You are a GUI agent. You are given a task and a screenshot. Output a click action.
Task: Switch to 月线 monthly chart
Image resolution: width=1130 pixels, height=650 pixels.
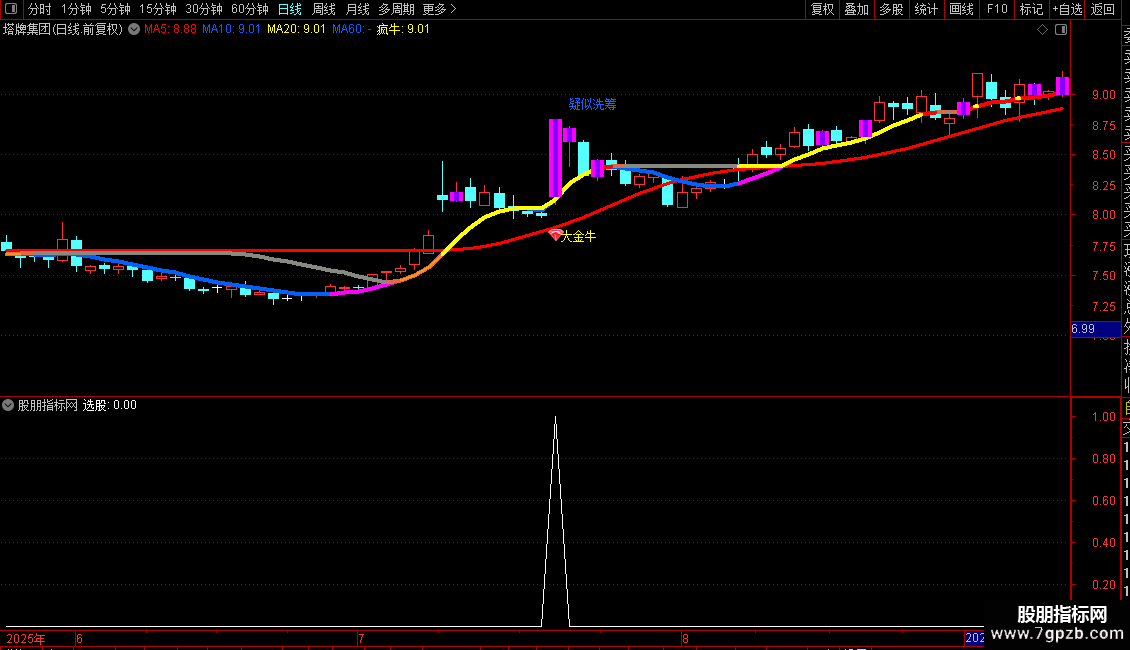click(x=357, y=9)
